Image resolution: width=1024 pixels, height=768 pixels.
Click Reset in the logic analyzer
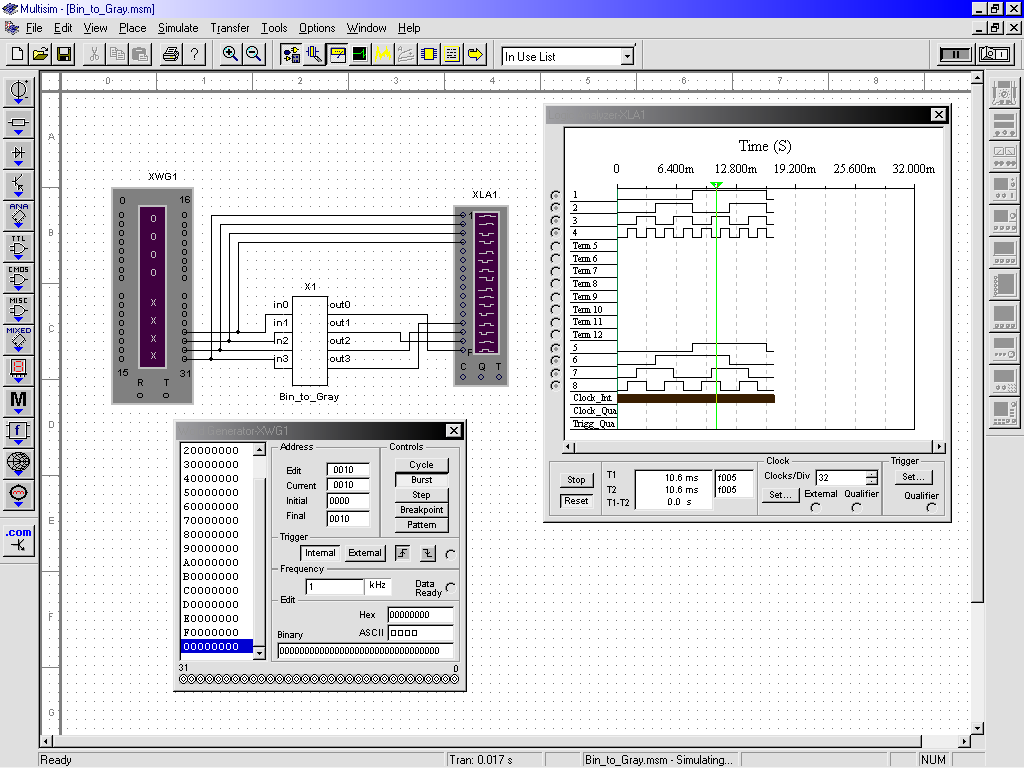[576, 500]
